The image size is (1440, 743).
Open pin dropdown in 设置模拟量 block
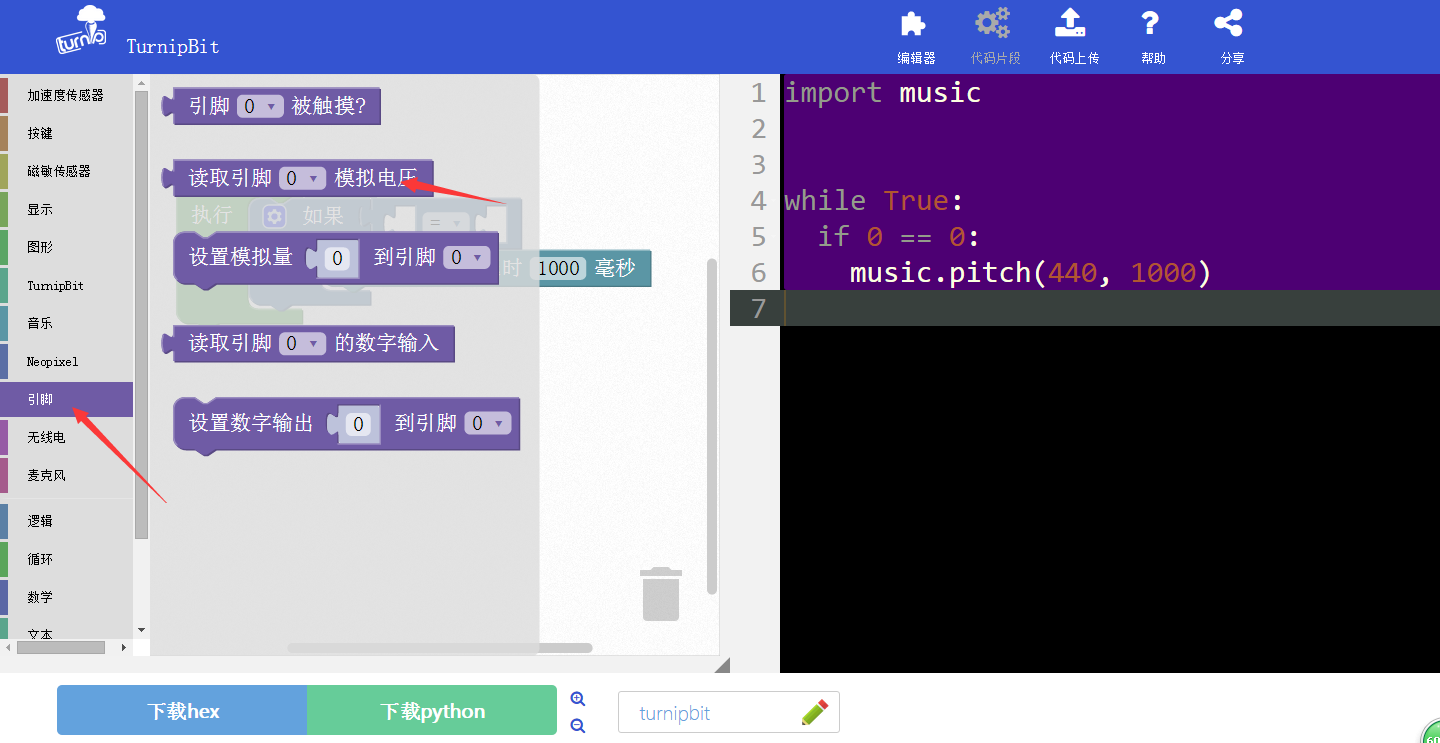[x=467, y=258]
